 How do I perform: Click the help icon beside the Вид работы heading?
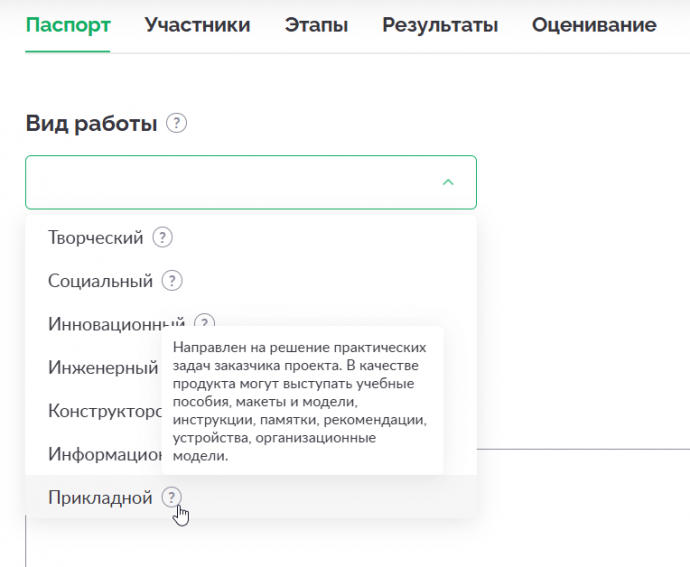[x=177, y=124]
